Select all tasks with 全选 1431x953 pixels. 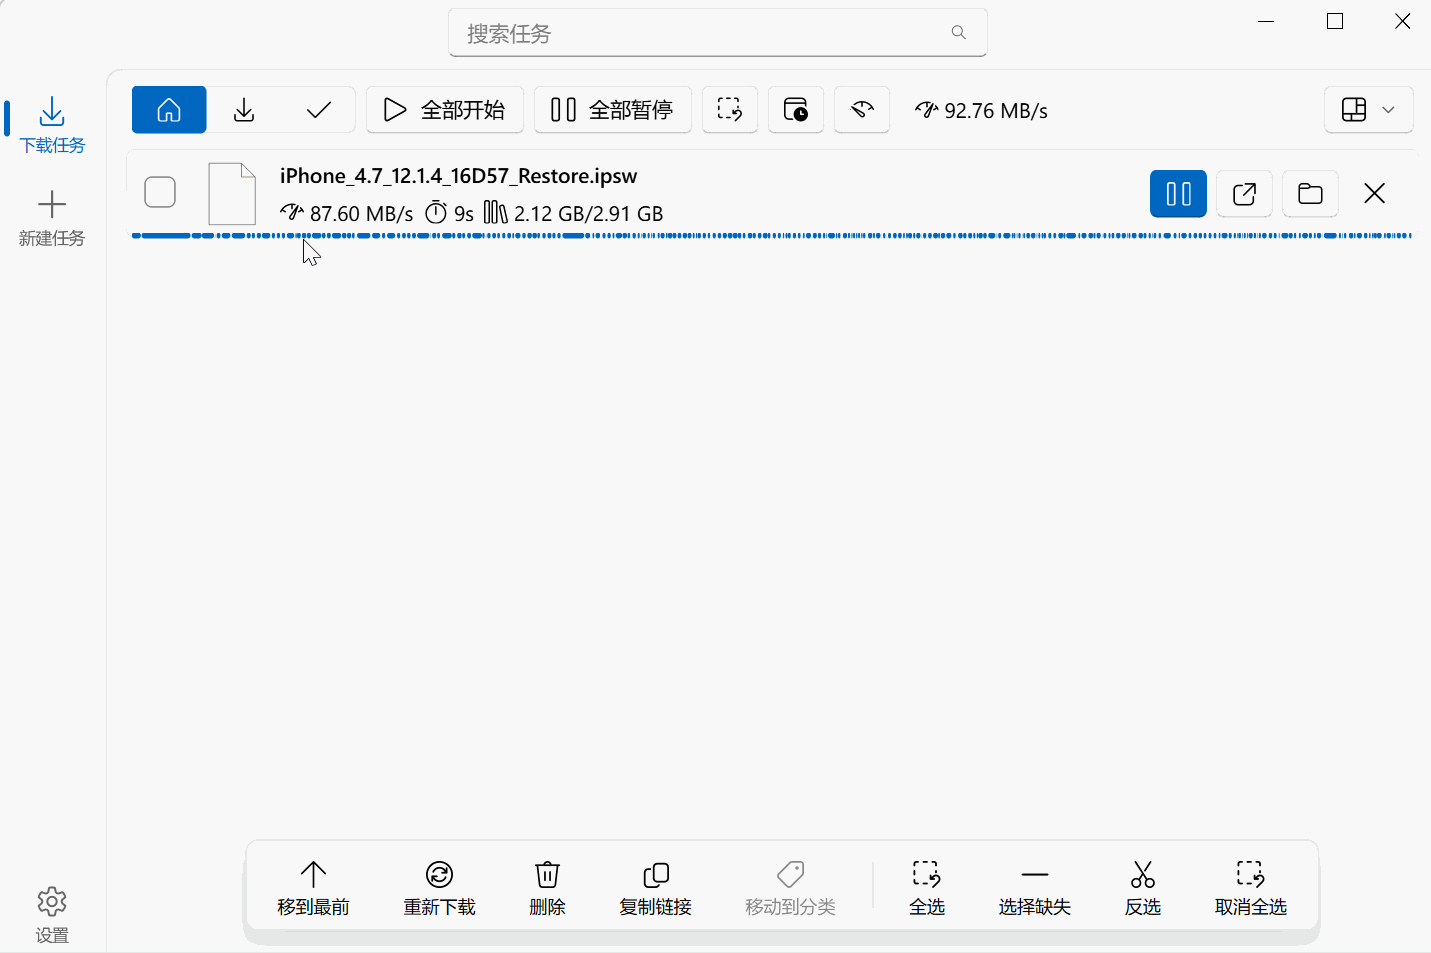point(926,888)
